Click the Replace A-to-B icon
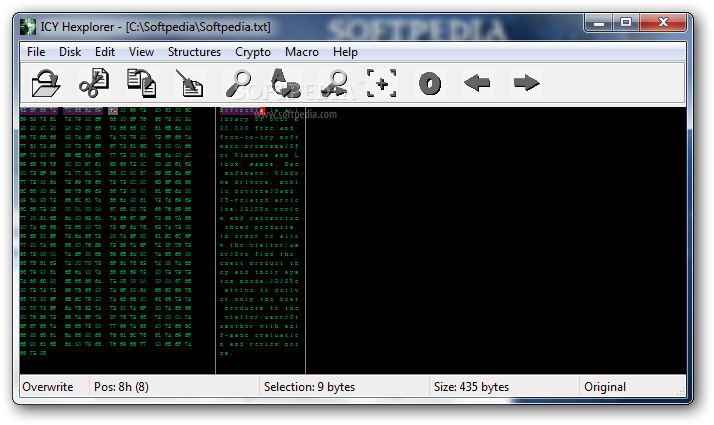Viewport: 714px width, 425px height. pyautogui.click(x=286, y=83)
